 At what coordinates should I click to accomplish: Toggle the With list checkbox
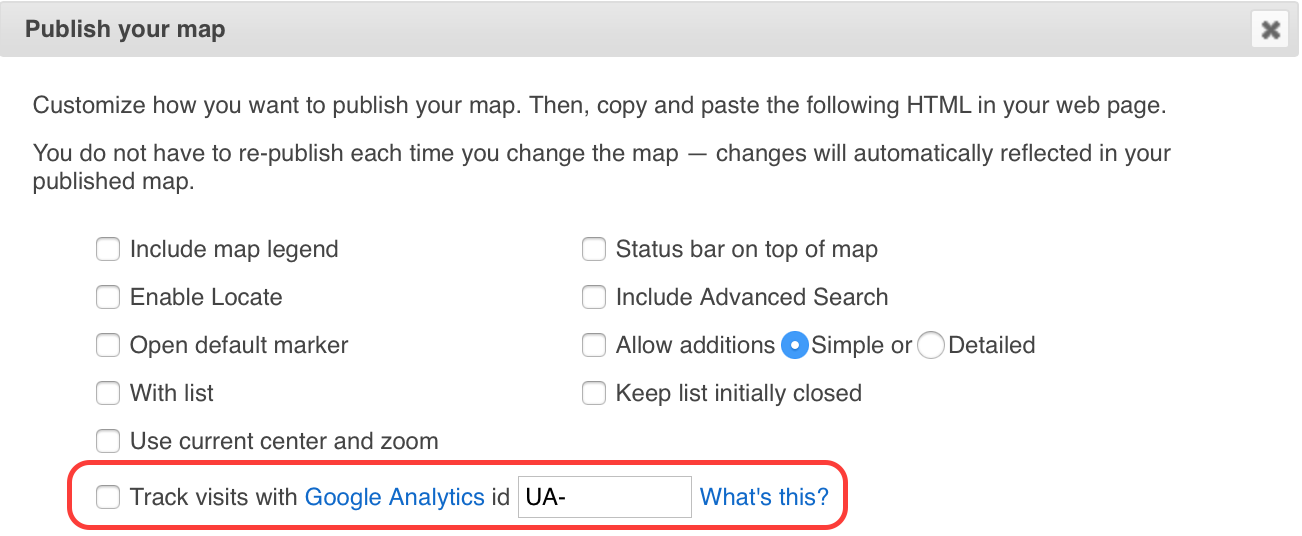tap(108, 393)
